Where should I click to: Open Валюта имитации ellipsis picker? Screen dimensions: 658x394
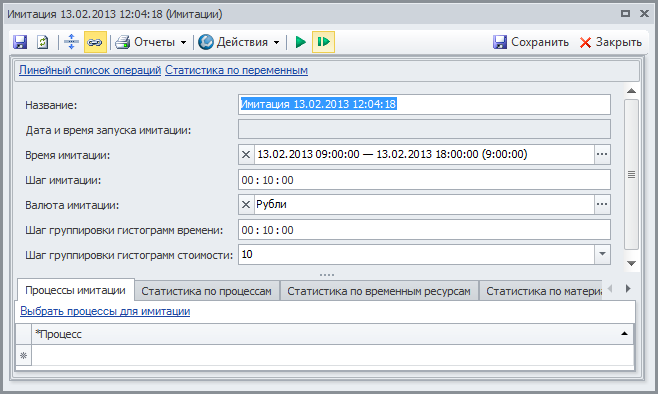click(602, 205)
